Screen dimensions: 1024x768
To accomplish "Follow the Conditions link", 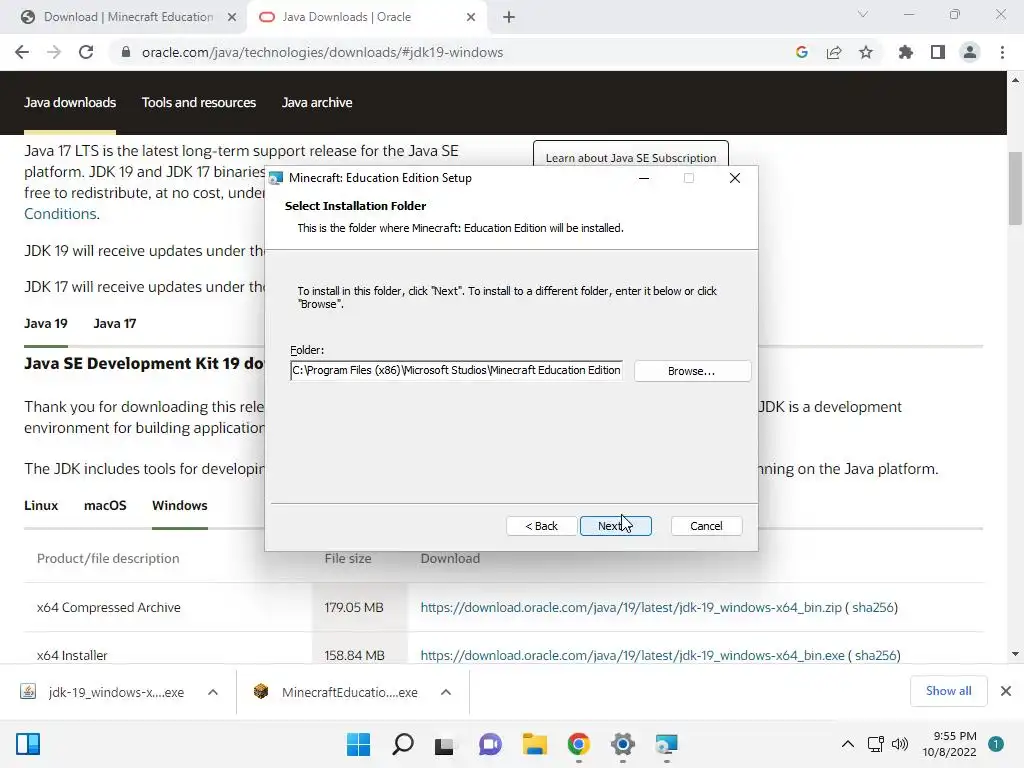I will tap(60, 214).
